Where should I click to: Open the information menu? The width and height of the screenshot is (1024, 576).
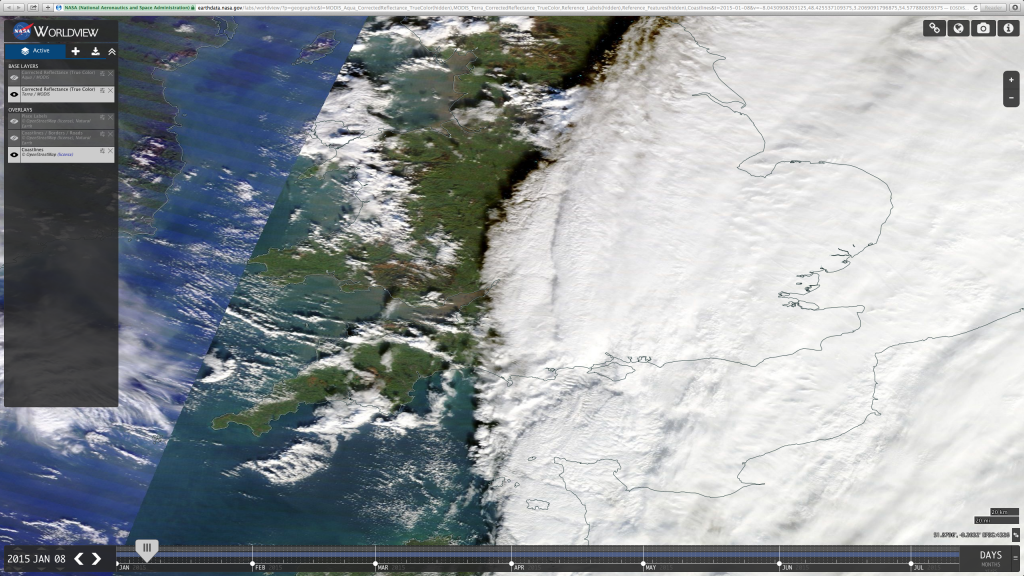(1008, 28)
